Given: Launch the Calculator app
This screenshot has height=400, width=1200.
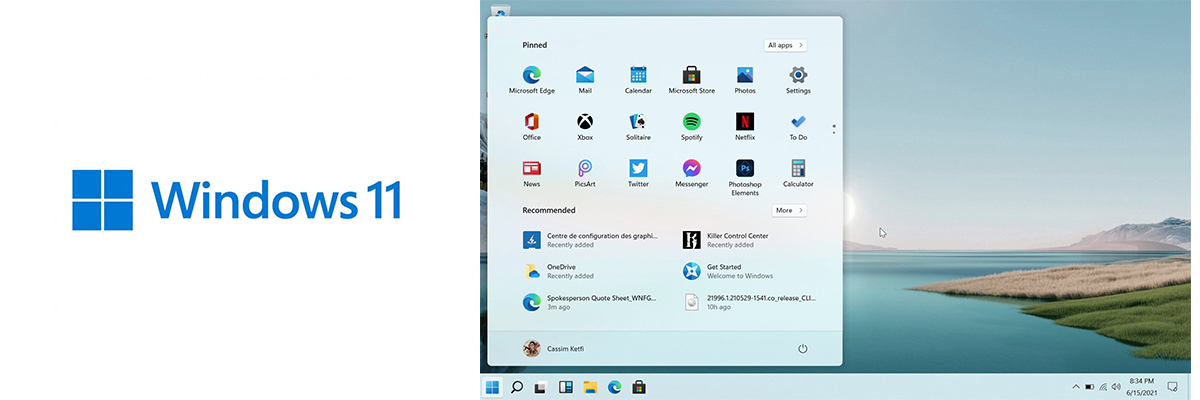Looking at the screenshot, I should (x=798, y=173).
